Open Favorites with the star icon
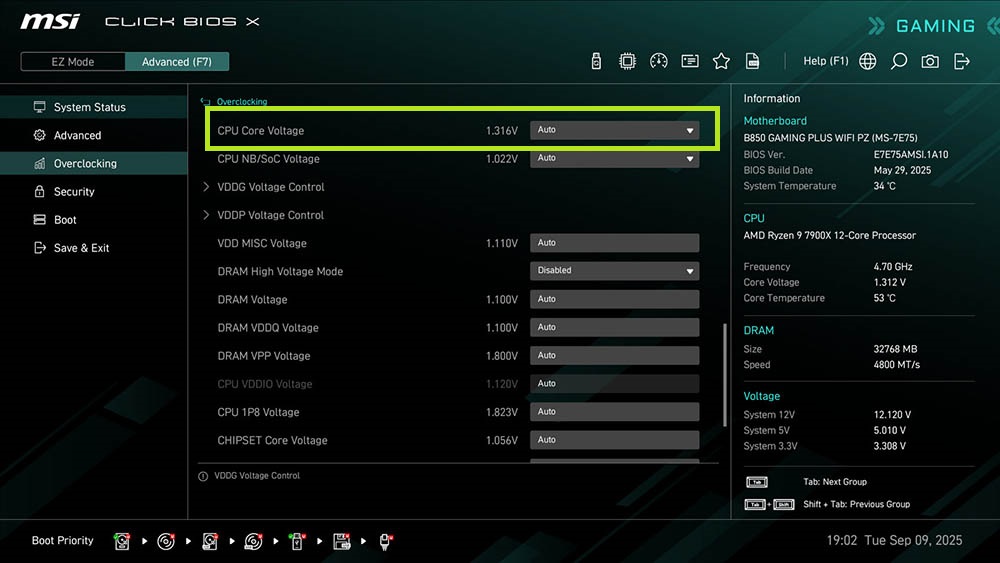 tap(721, 61)
